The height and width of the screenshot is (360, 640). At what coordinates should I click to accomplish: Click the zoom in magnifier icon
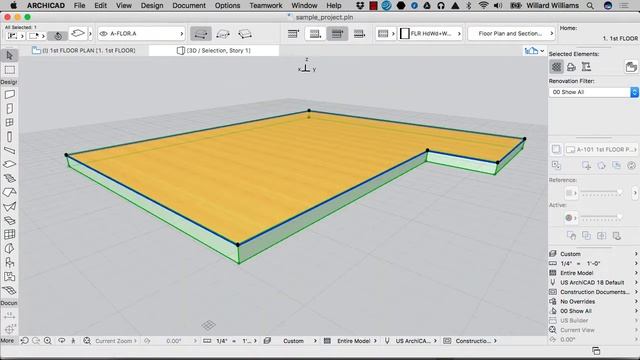coord(48,340)
